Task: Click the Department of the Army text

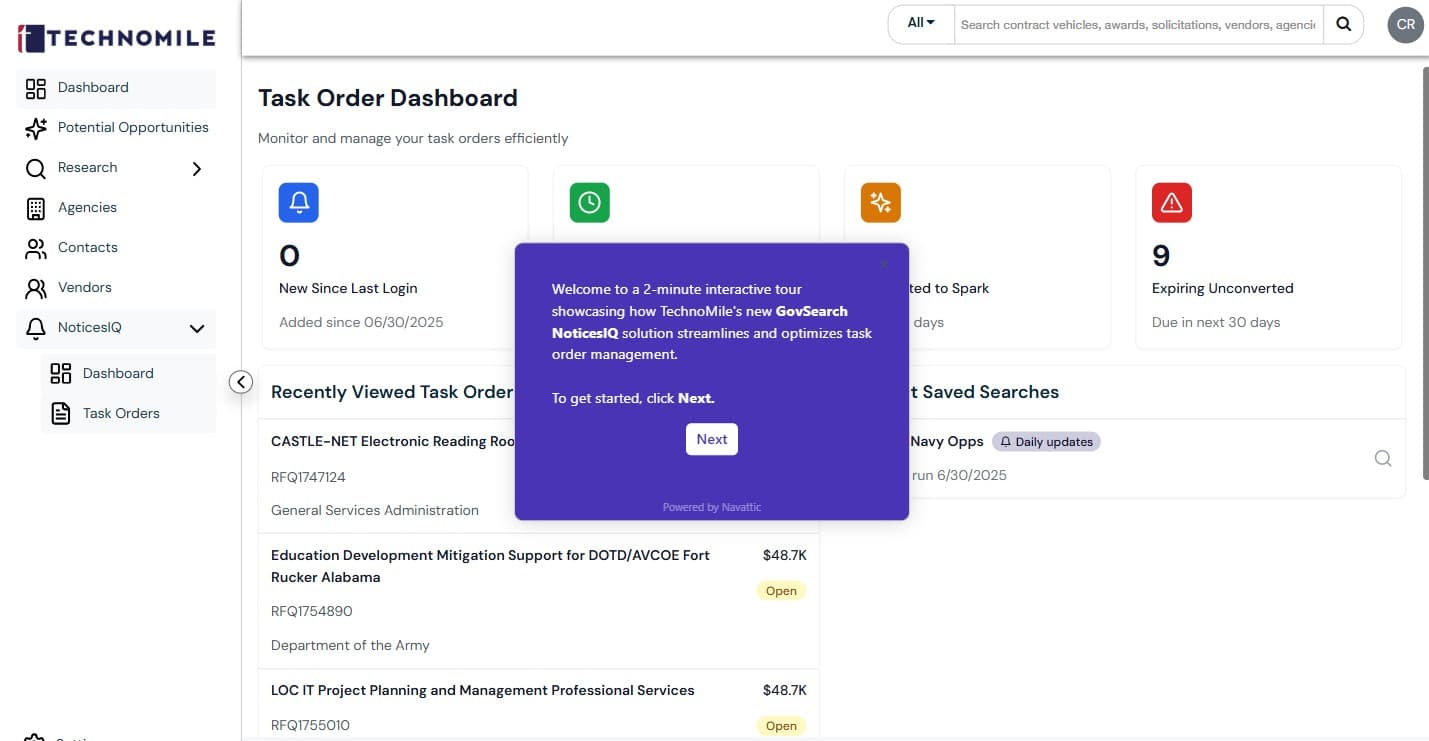Action: click(350, 645)
